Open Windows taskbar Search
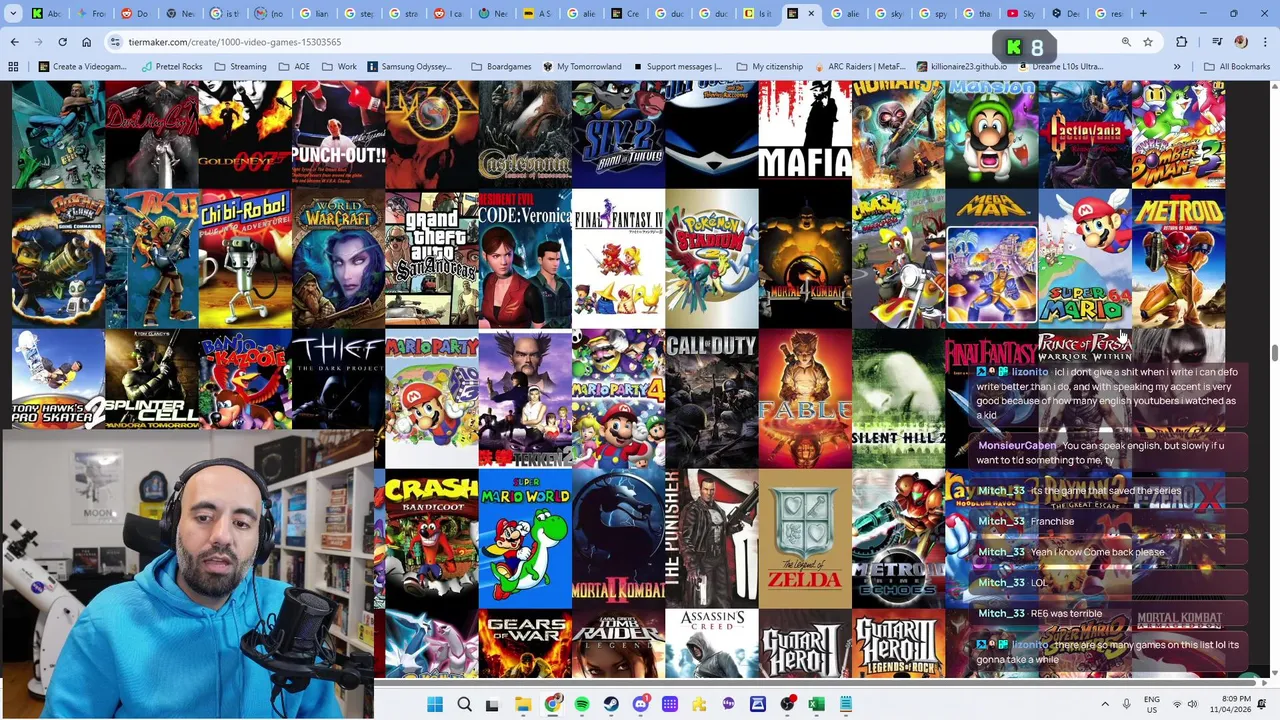Viewport: 1280px width, 720px height. click(464, 704)
